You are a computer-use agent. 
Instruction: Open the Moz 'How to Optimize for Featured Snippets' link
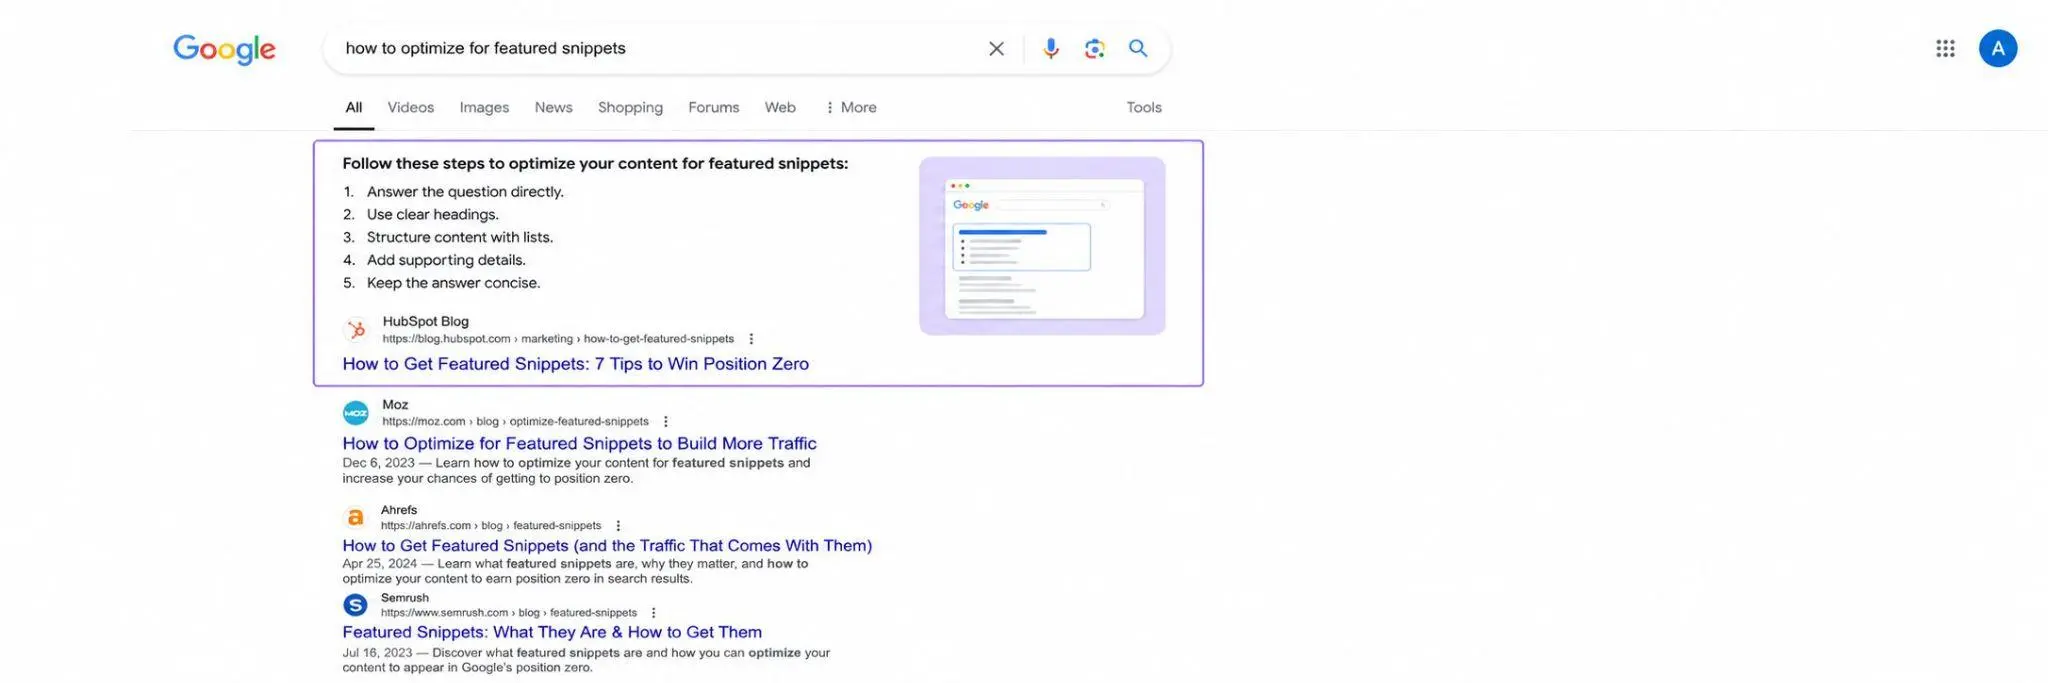tap(579, 443)
